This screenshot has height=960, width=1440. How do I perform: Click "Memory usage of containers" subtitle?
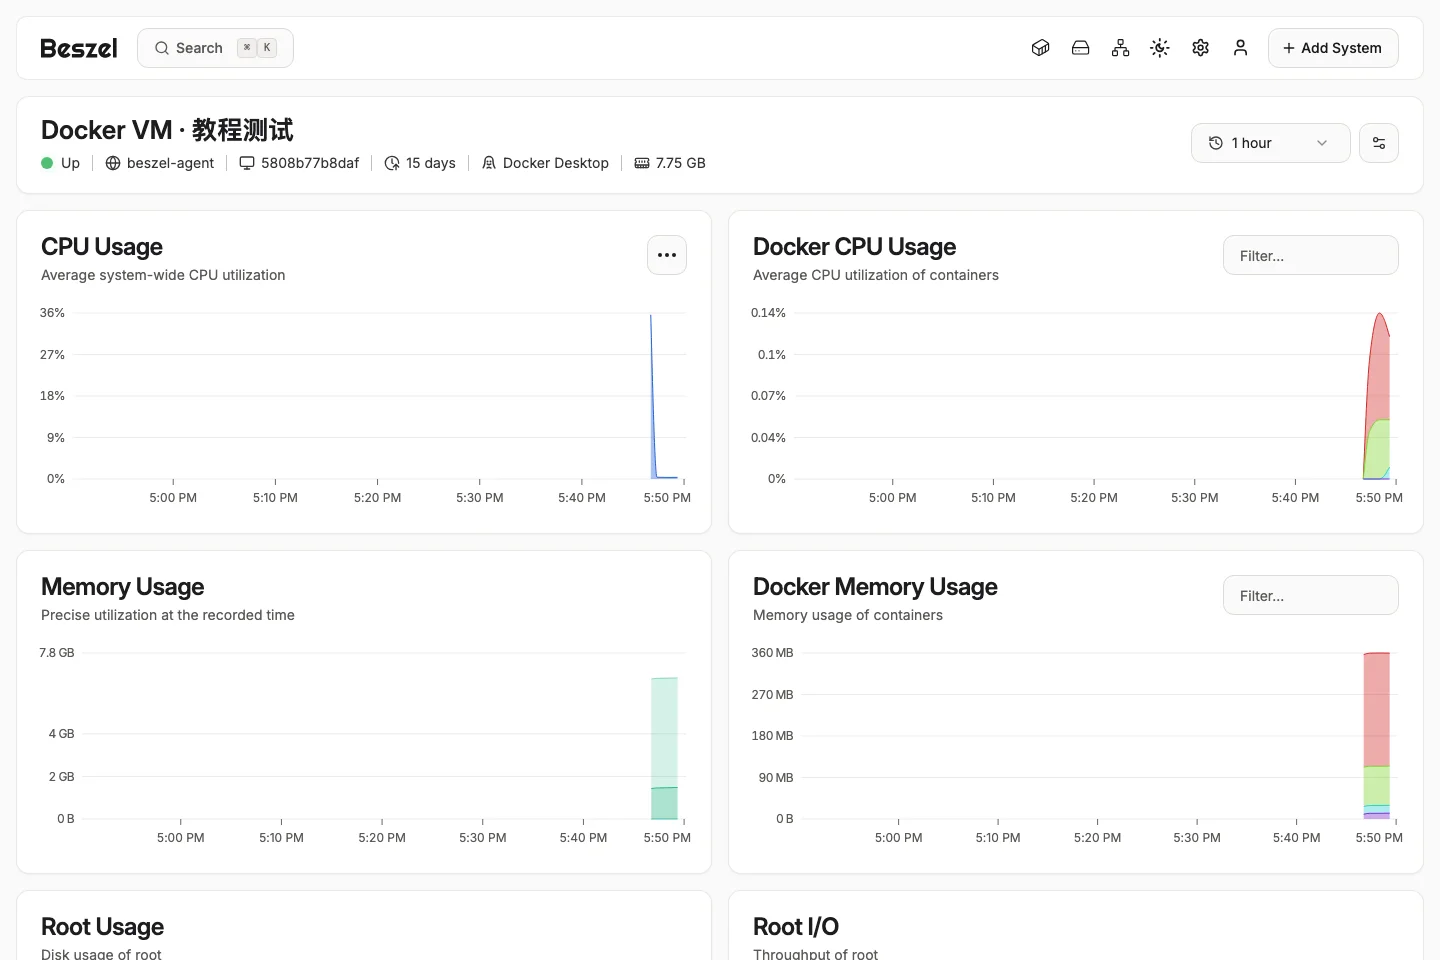pyautogui.click(x=848, y=615)
